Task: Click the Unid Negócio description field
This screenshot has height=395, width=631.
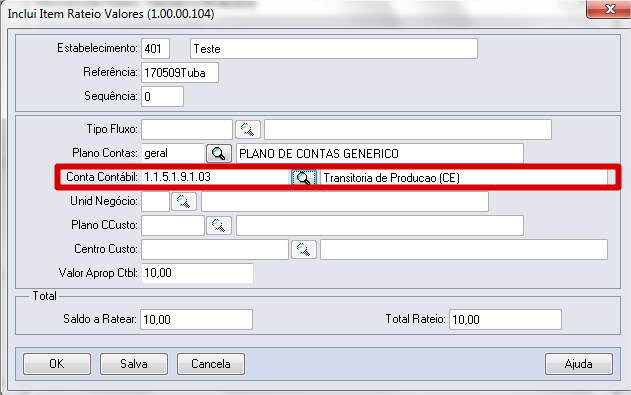Action: coord(345,202)
